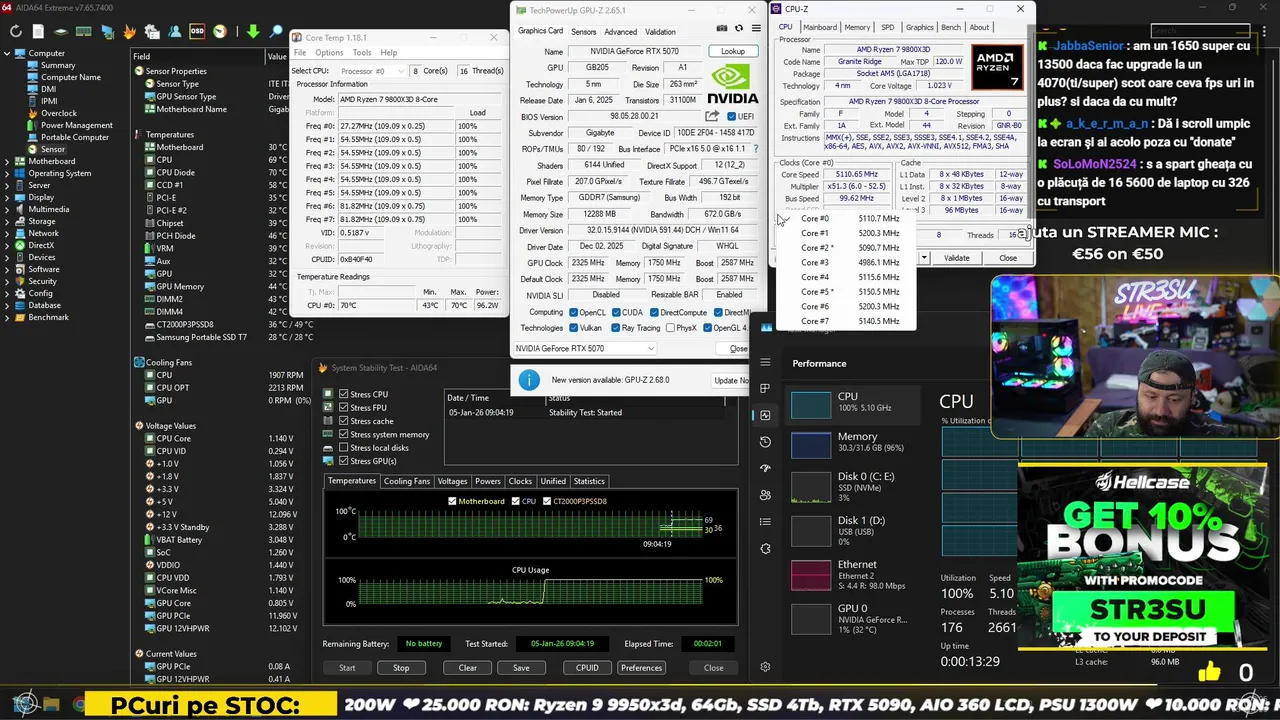Open the Core Temp Tools menu

362,52
